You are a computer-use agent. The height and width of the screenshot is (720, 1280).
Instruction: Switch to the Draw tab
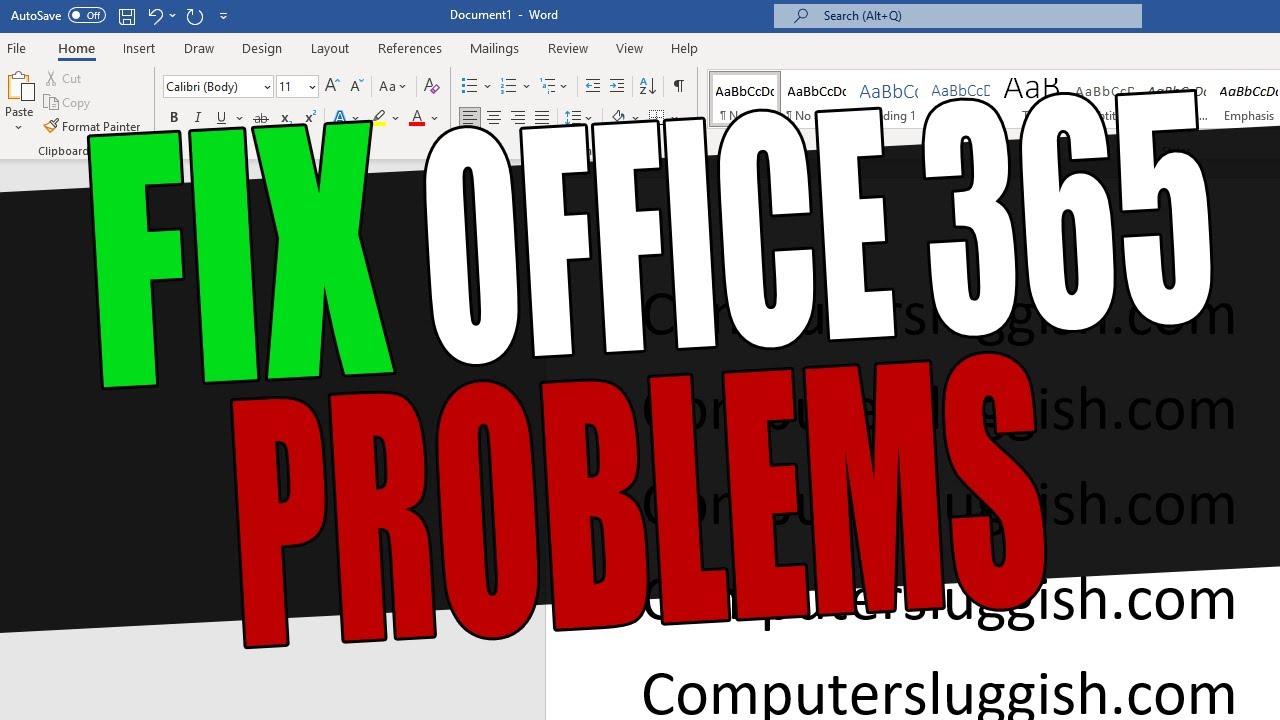pos(199,48)
